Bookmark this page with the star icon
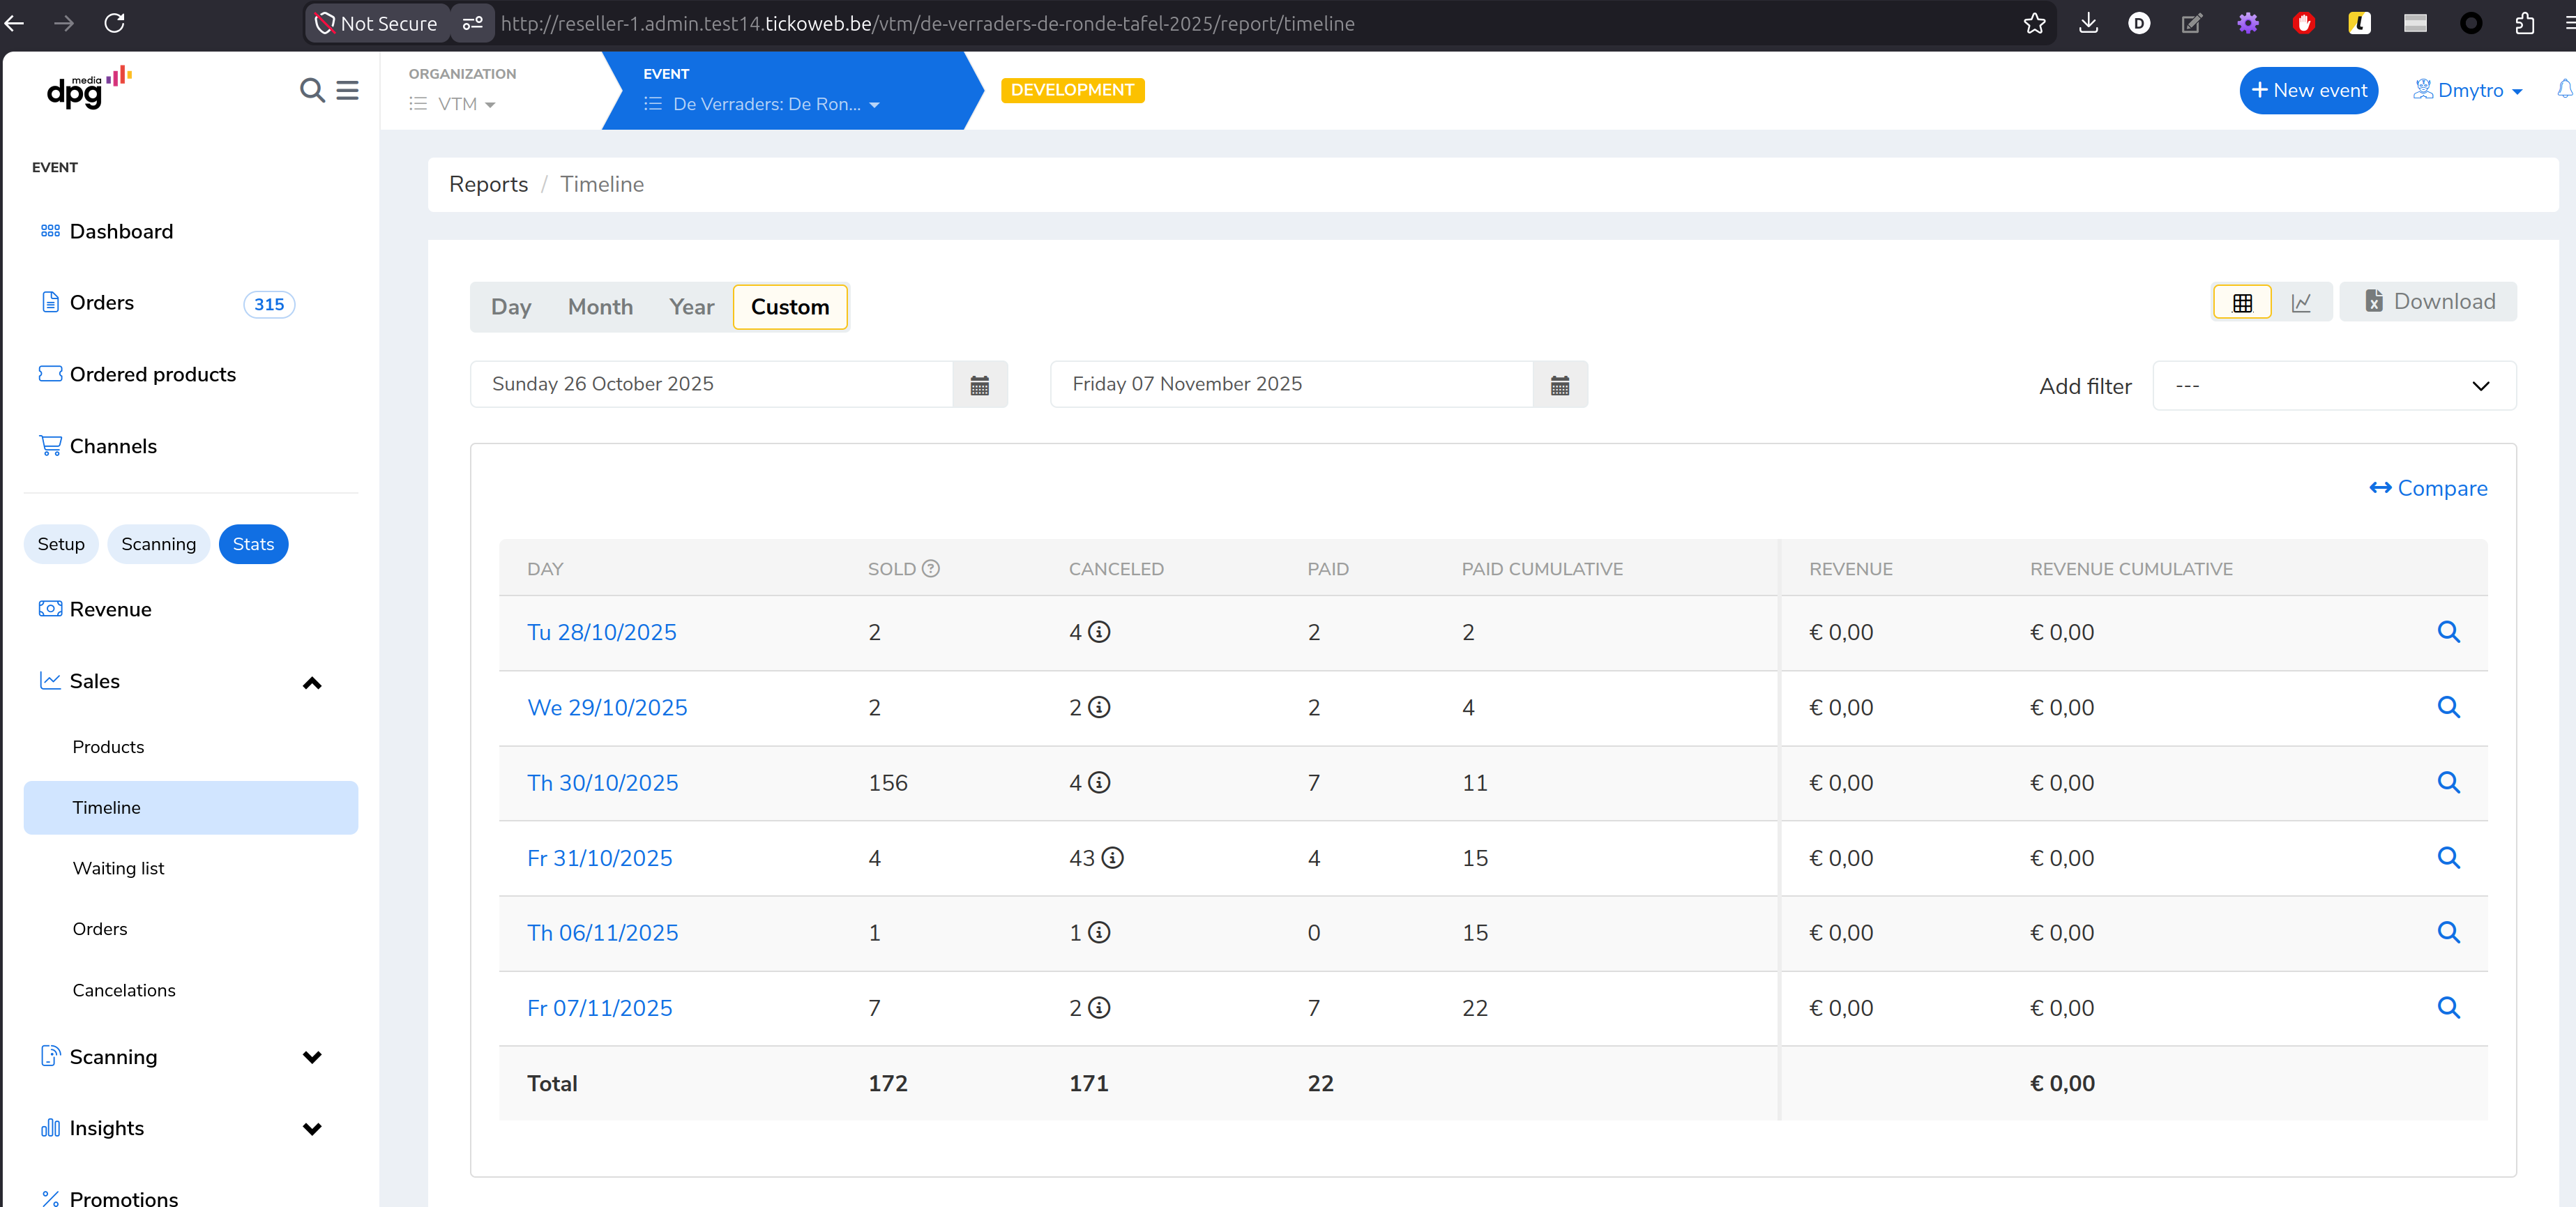 [x=2034, y=23]
